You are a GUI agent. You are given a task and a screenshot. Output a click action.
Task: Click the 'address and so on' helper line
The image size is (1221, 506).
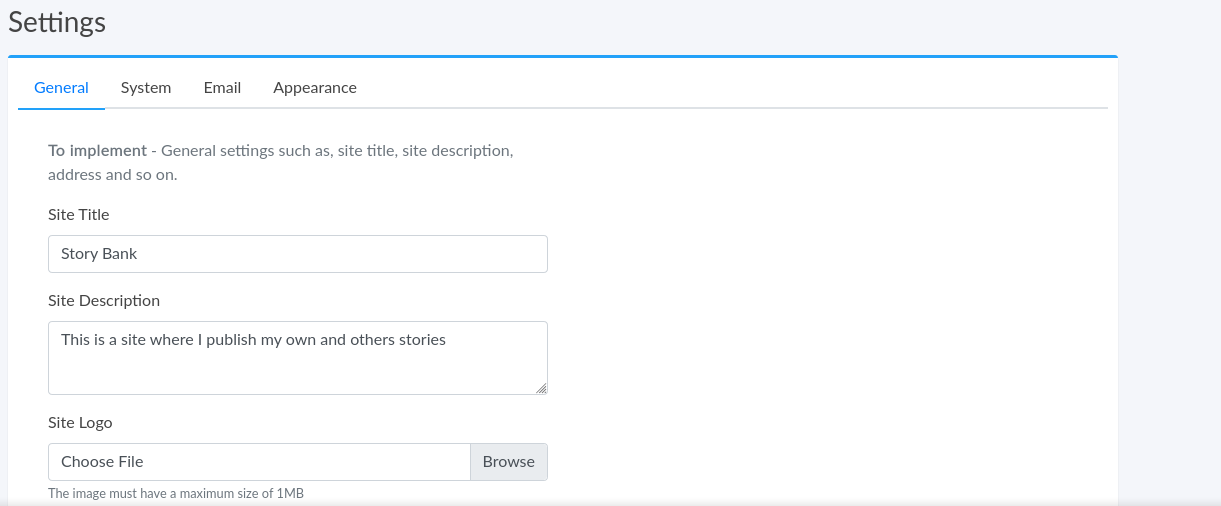112,175
